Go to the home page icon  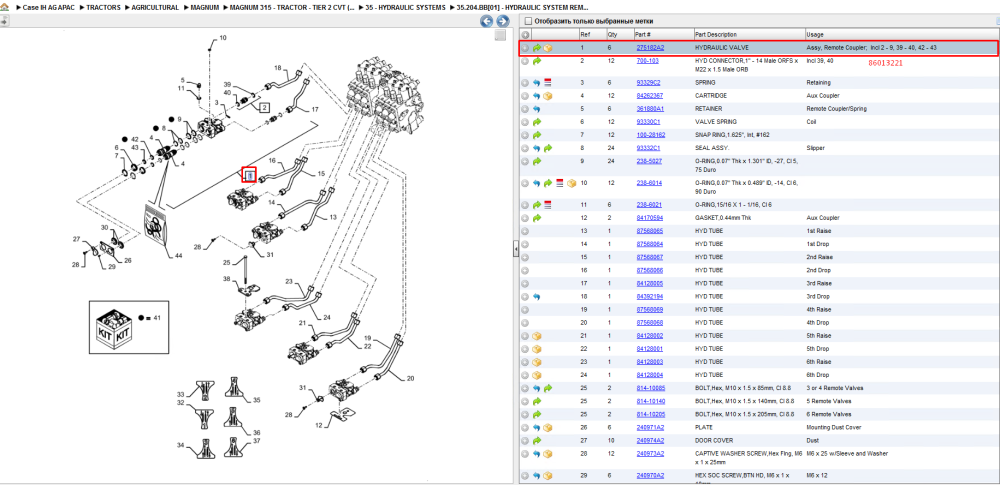(x=4, y=7)
